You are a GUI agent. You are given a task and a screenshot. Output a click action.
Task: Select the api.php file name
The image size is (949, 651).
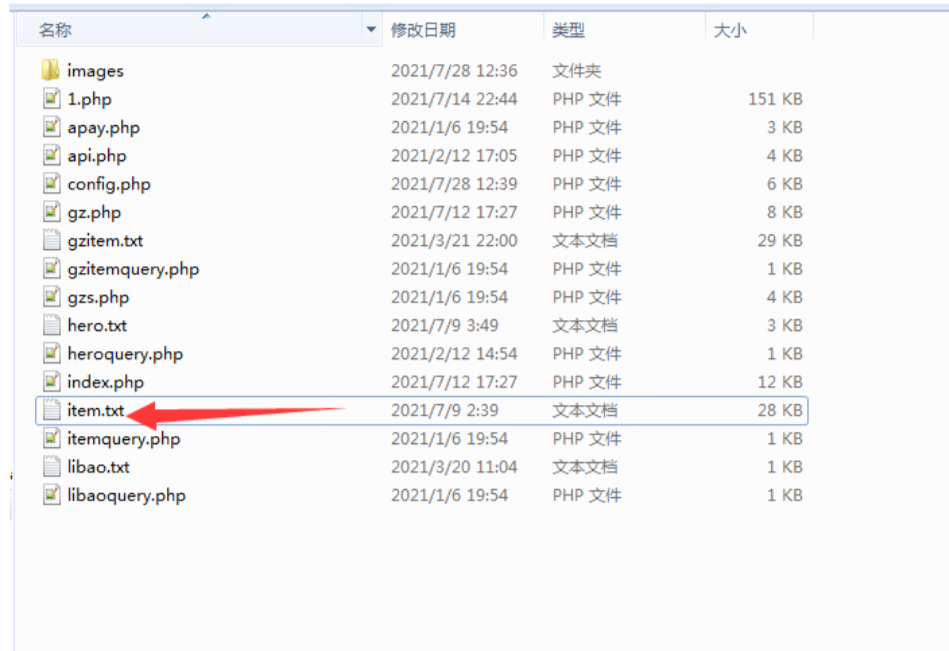pyautogui.click(x=97, y=156)
